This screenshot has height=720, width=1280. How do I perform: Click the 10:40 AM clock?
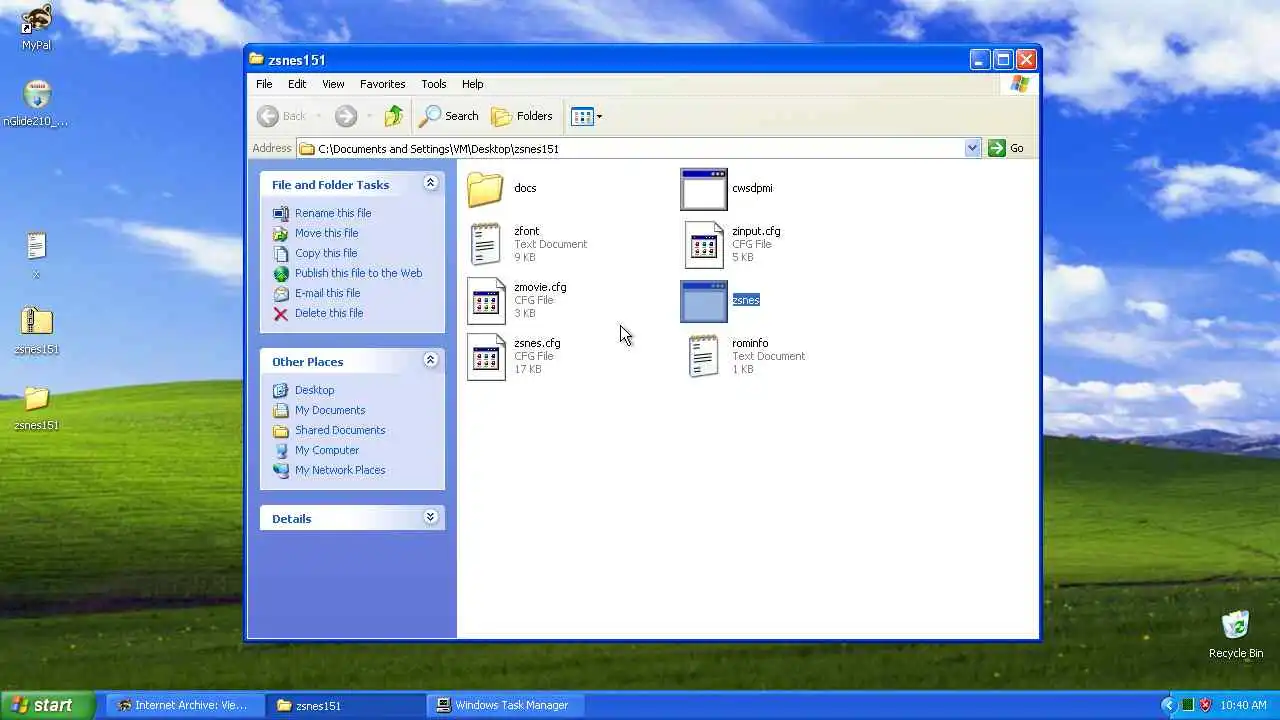(x=1243, y=705)
